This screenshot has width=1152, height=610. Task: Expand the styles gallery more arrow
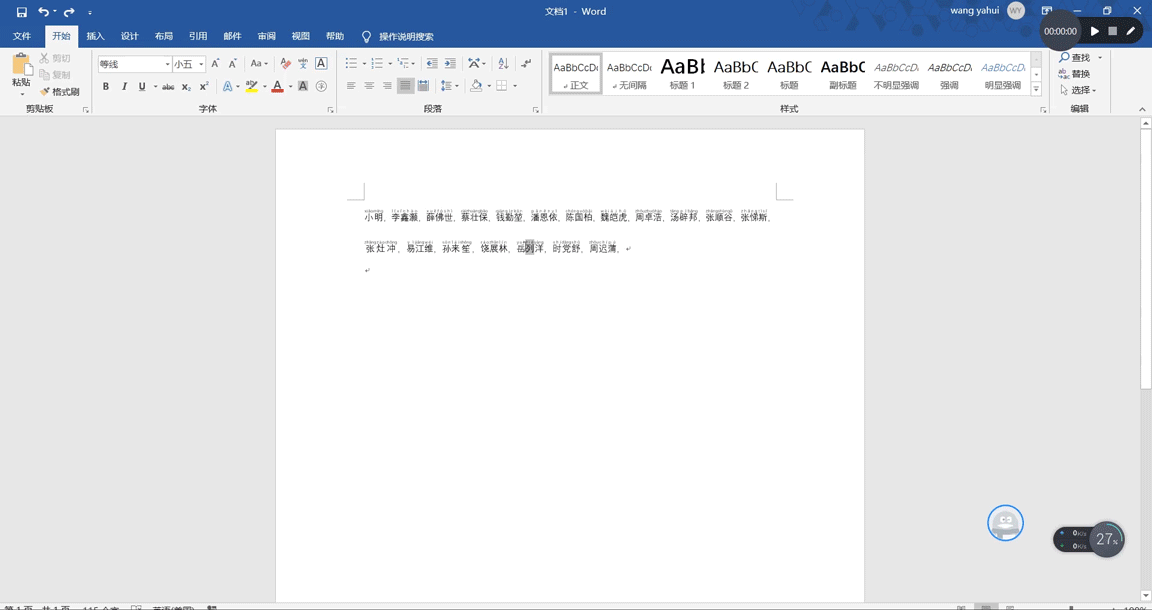tap(1037, 90)
